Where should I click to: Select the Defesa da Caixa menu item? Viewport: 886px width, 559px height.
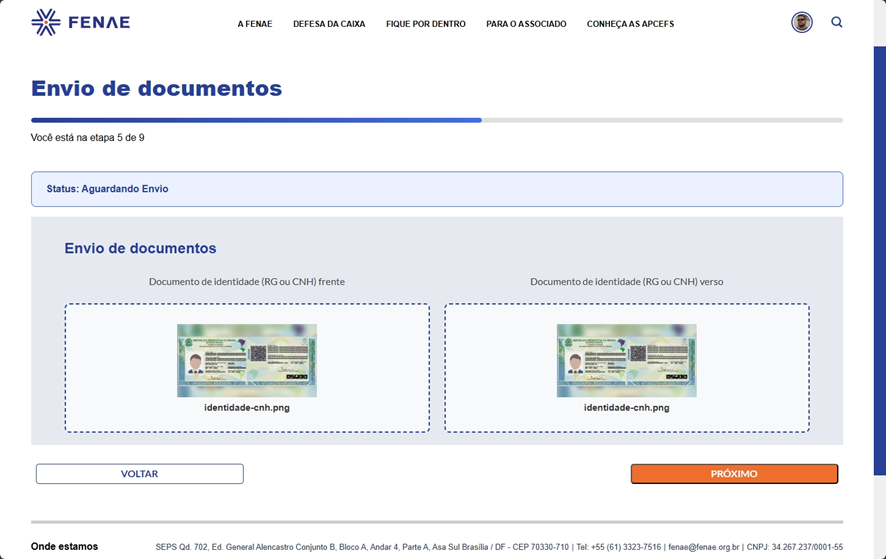pos(329,24)
